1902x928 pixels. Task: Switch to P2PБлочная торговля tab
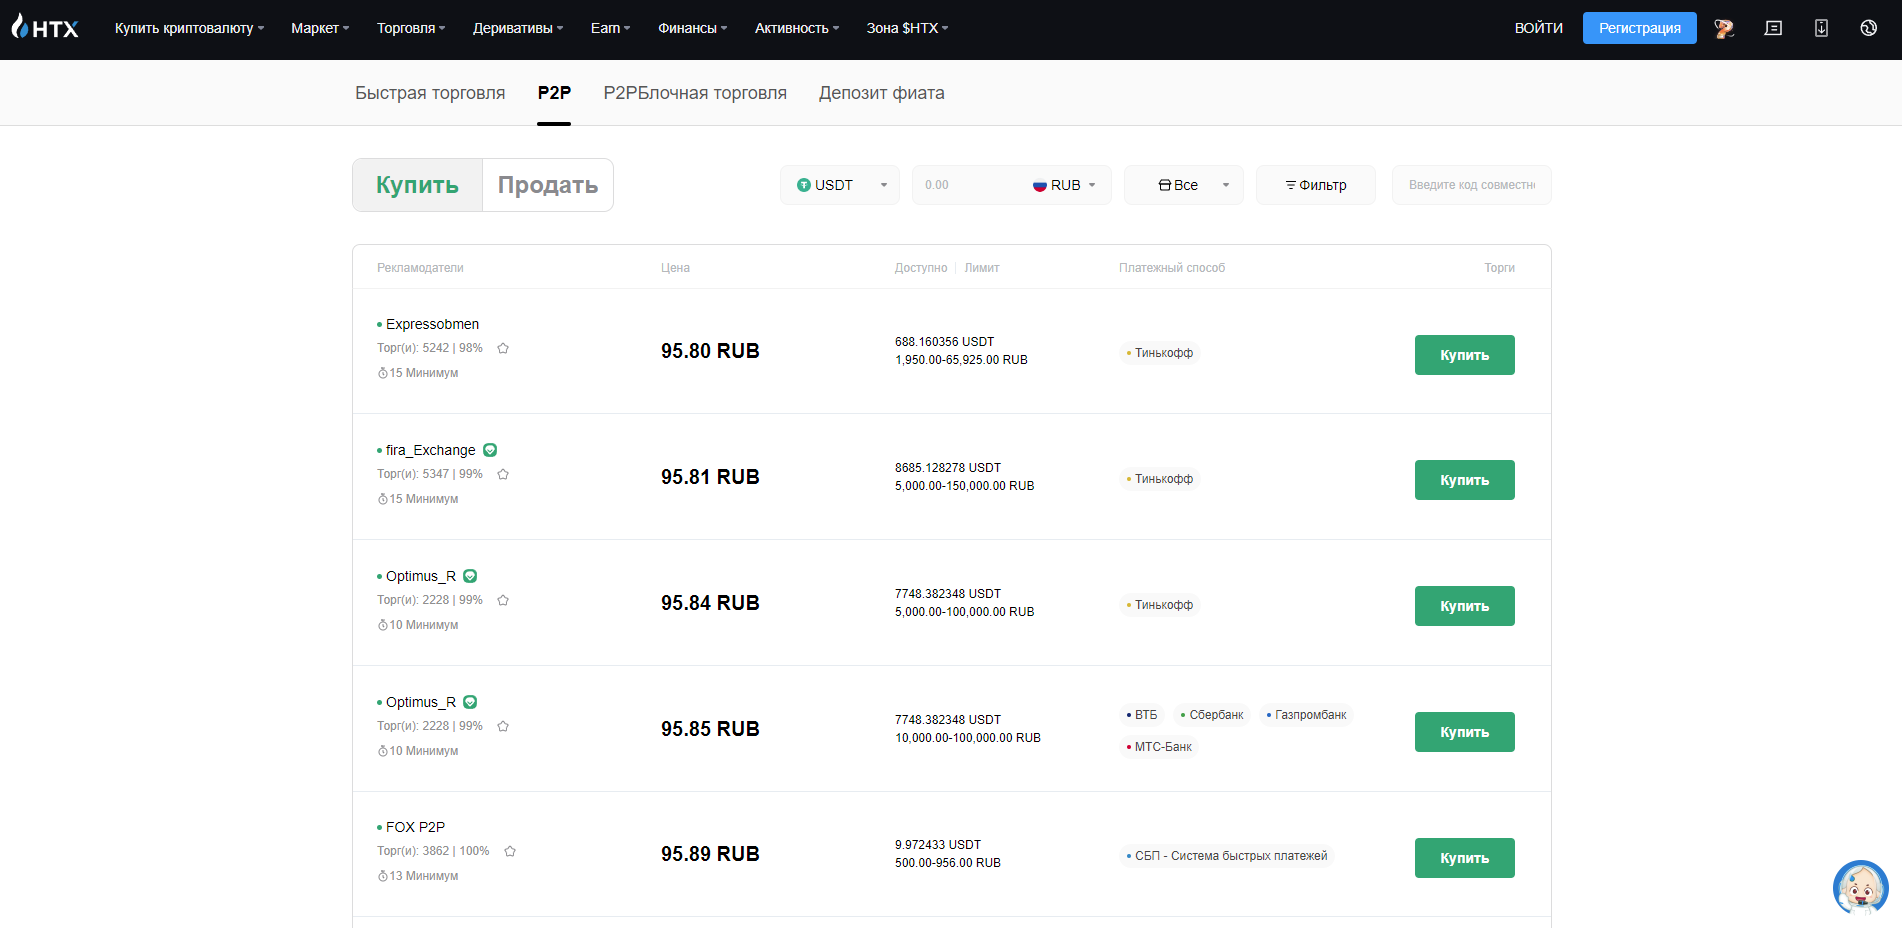[x=695, y=93]
